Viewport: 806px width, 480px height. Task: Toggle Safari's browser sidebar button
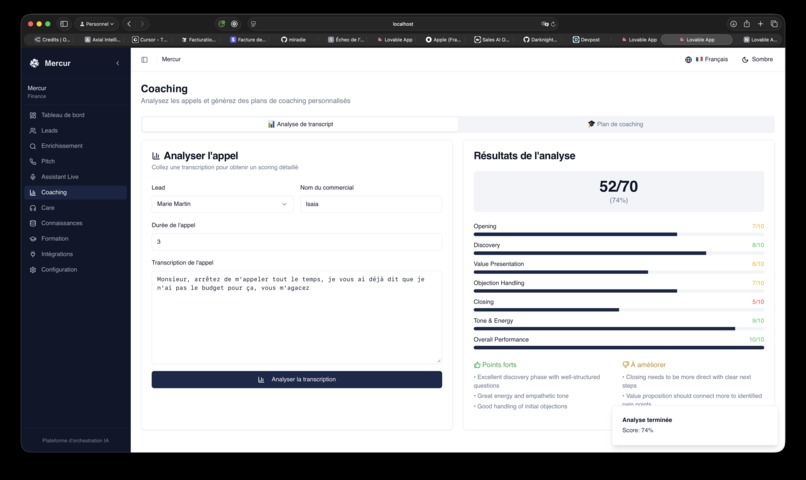pyautogui.click(x=64, y=24)
